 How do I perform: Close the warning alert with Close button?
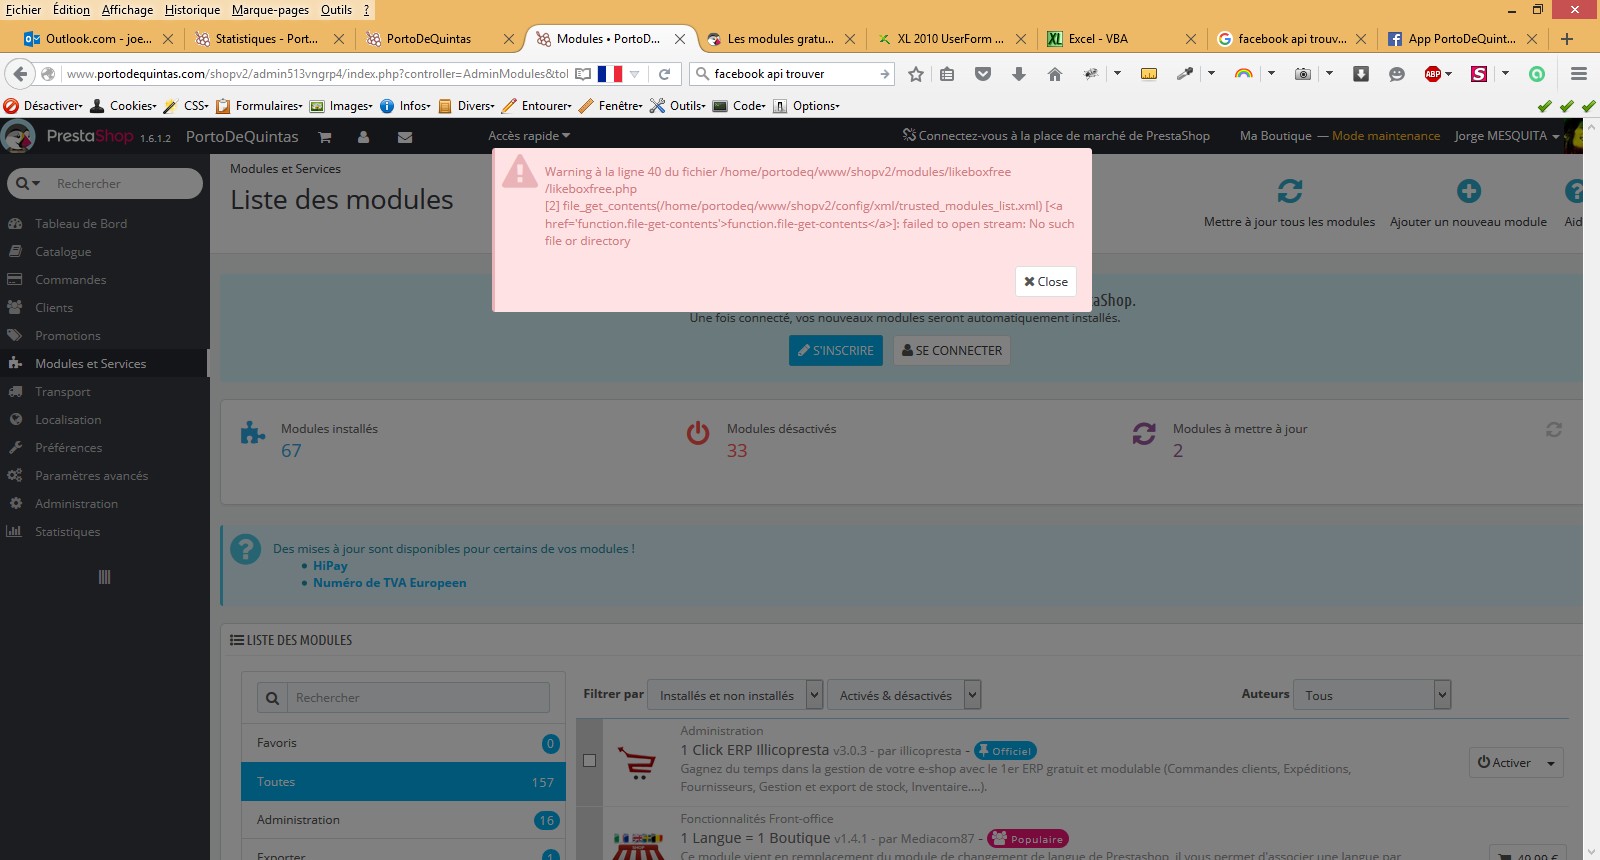1046,282
